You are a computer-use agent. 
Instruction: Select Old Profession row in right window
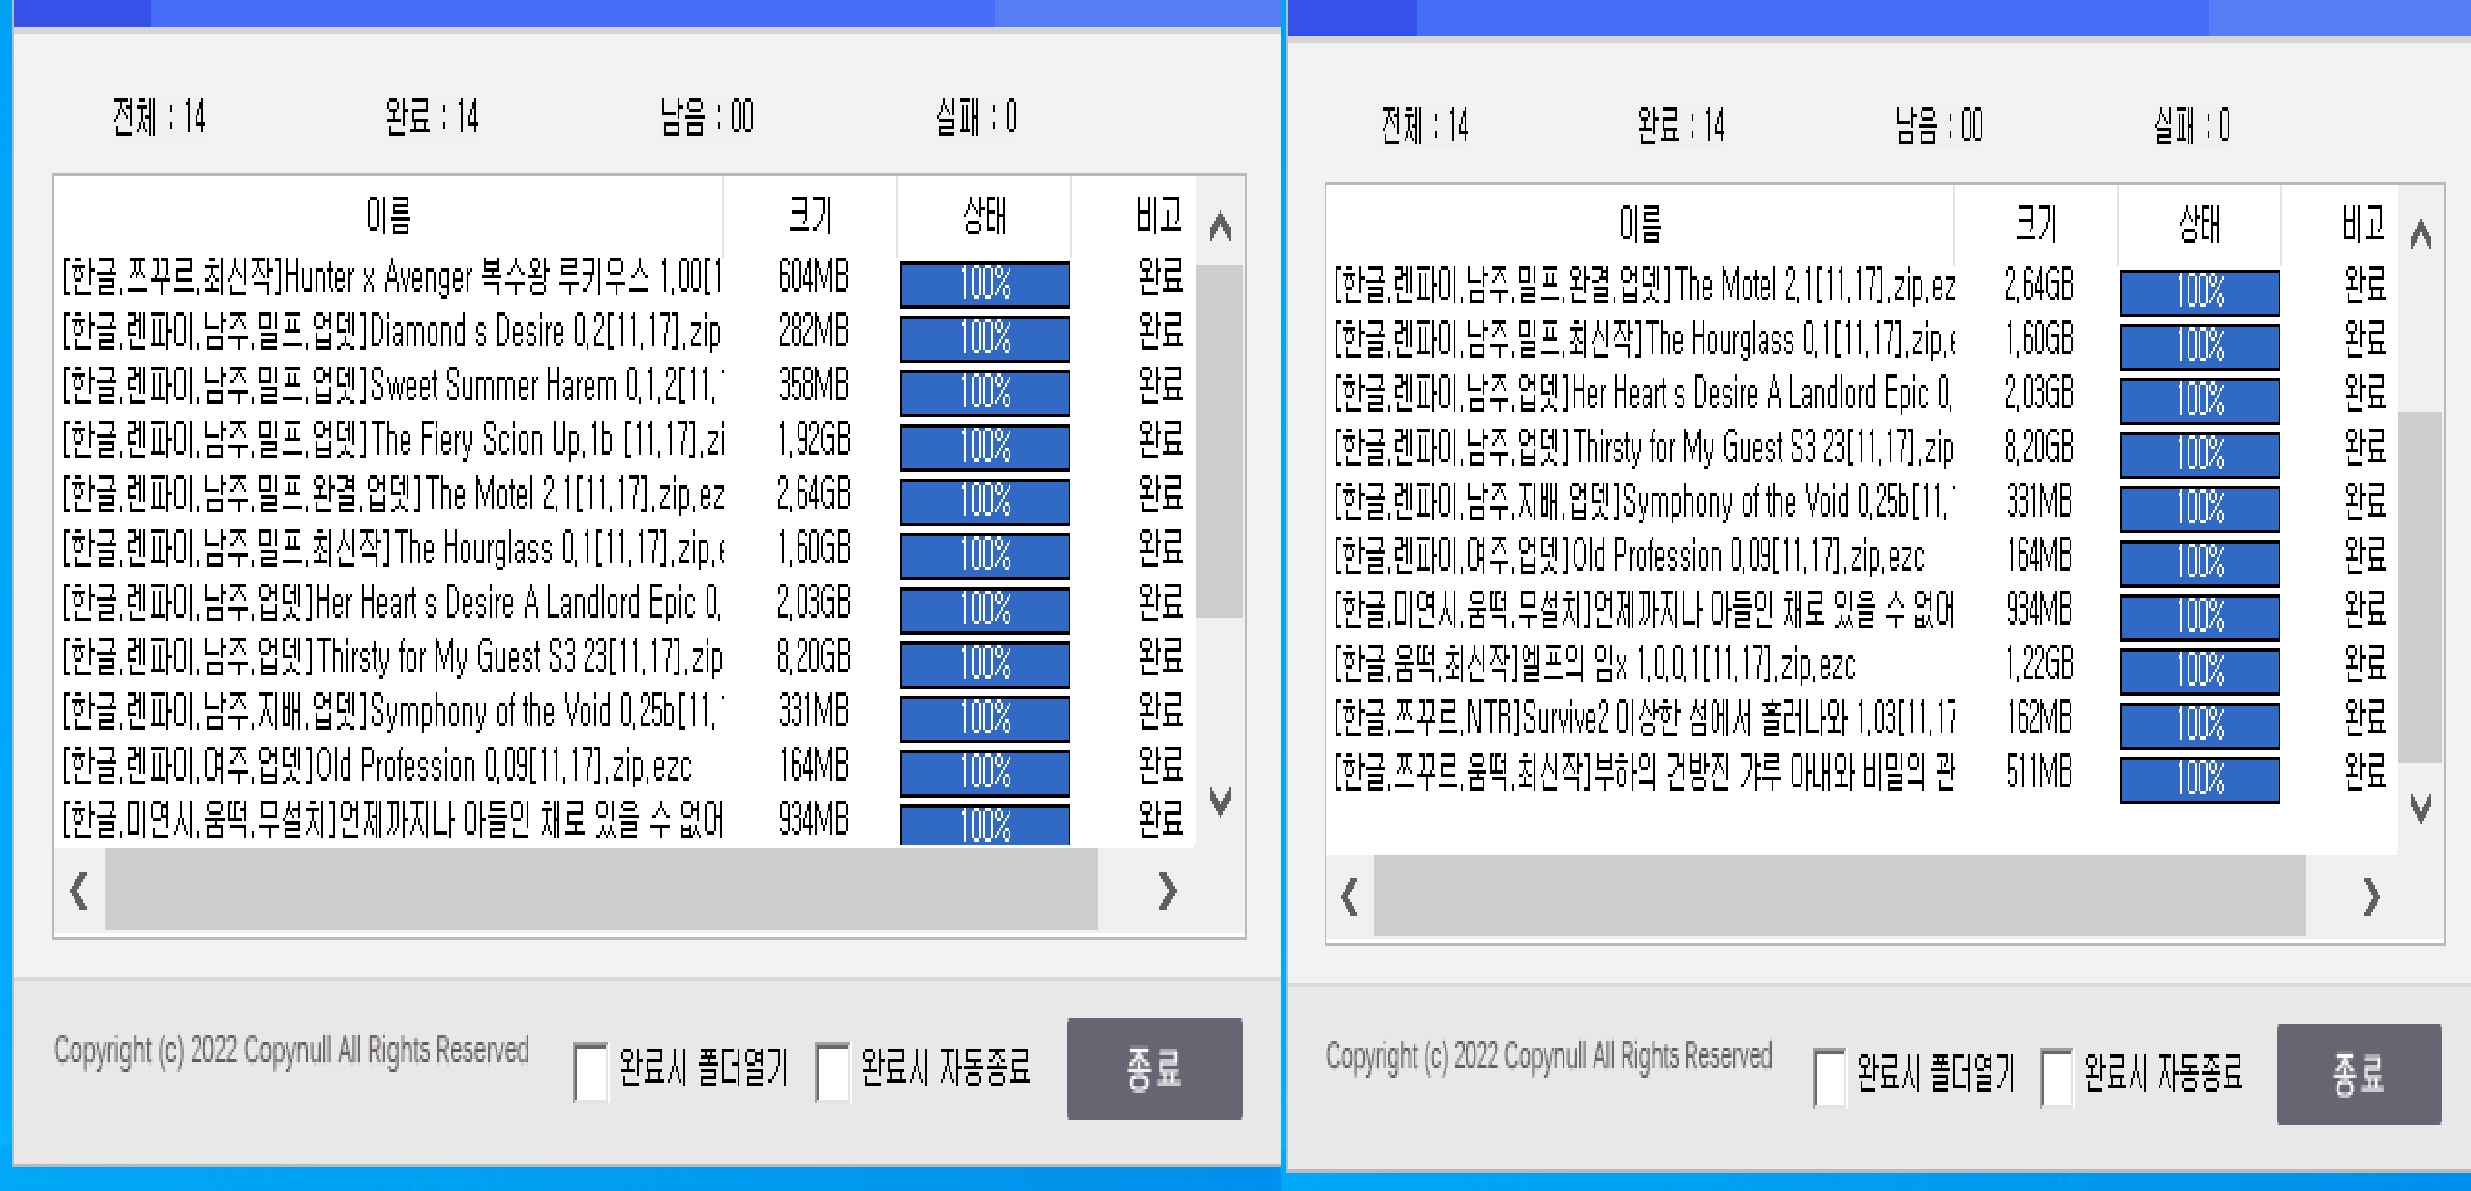click(x=1640, y=556)
